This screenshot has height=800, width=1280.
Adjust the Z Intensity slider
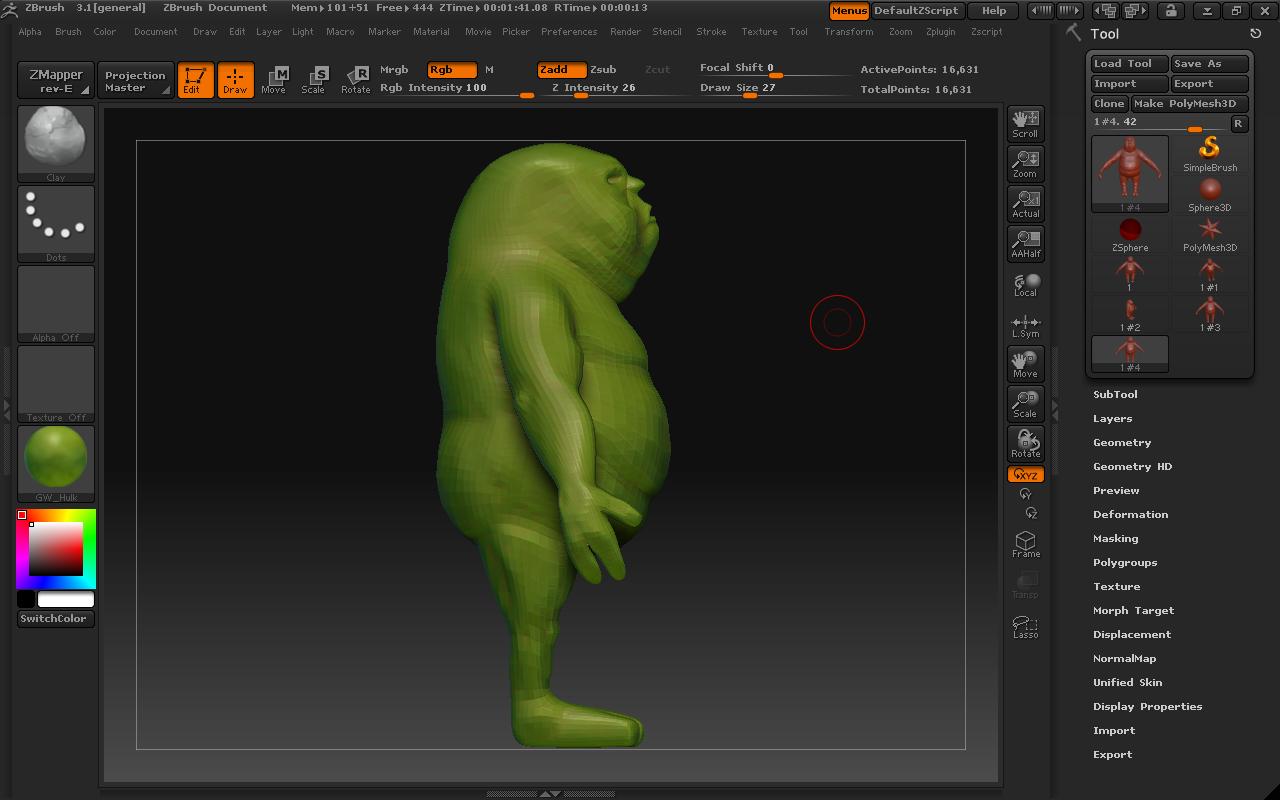(x=612, y=89)
